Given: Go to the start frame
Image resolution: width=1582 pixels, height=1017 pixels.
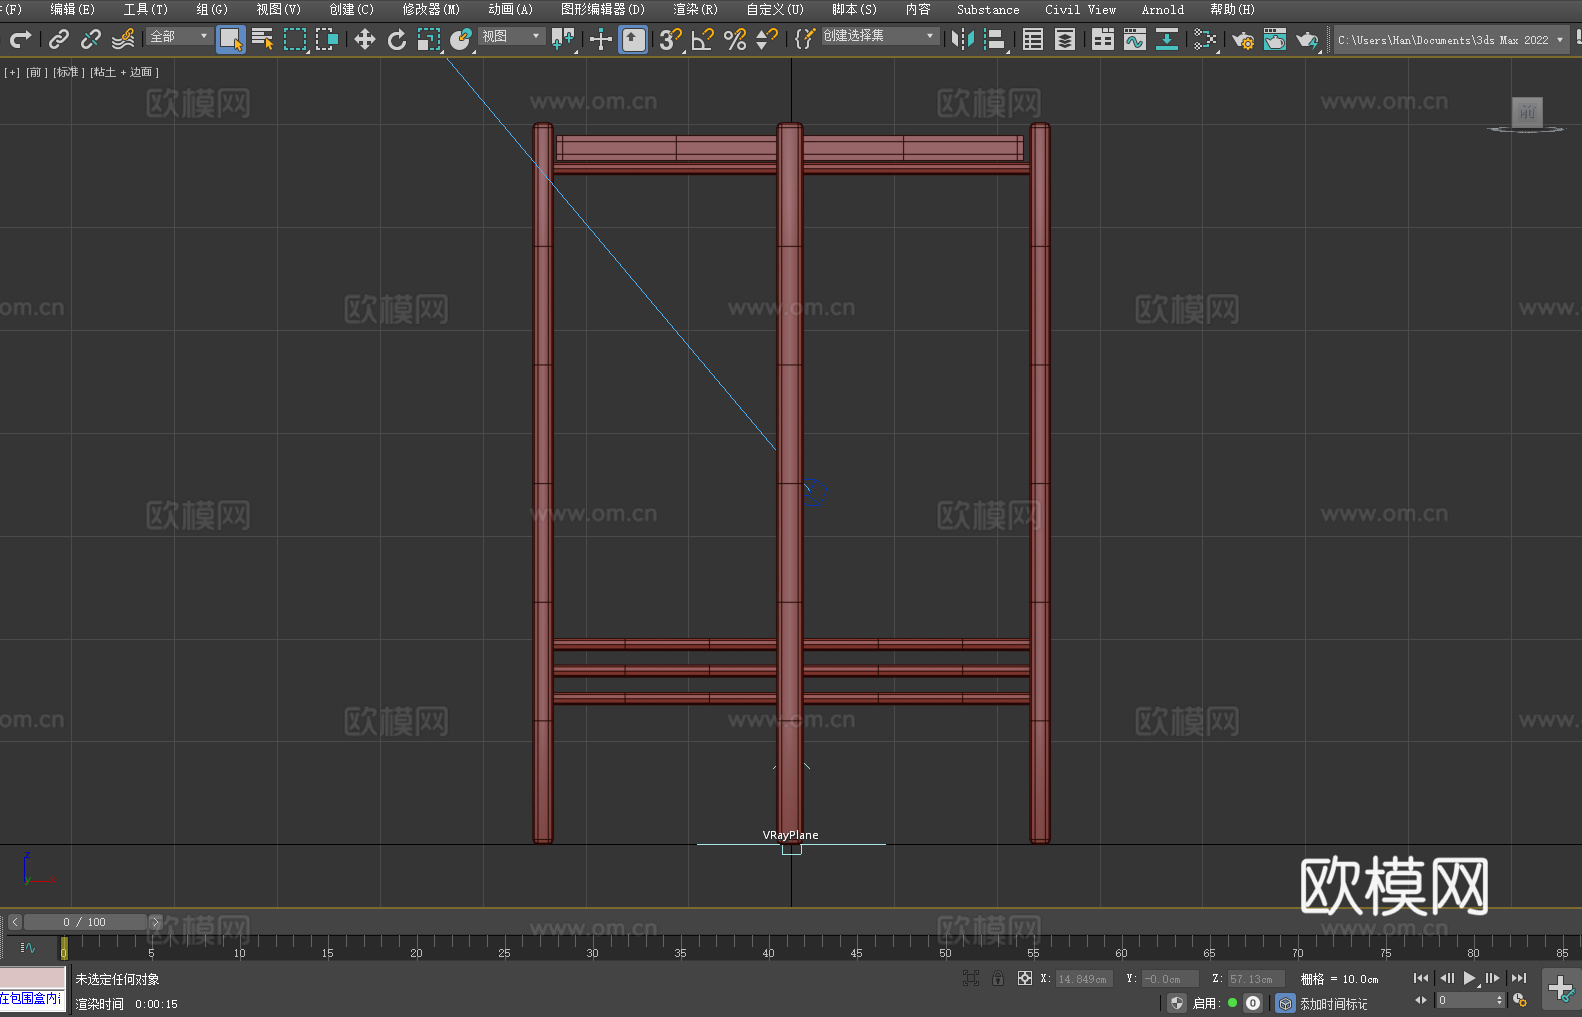Looking at the screenshot, I should tap(1421, 978).
